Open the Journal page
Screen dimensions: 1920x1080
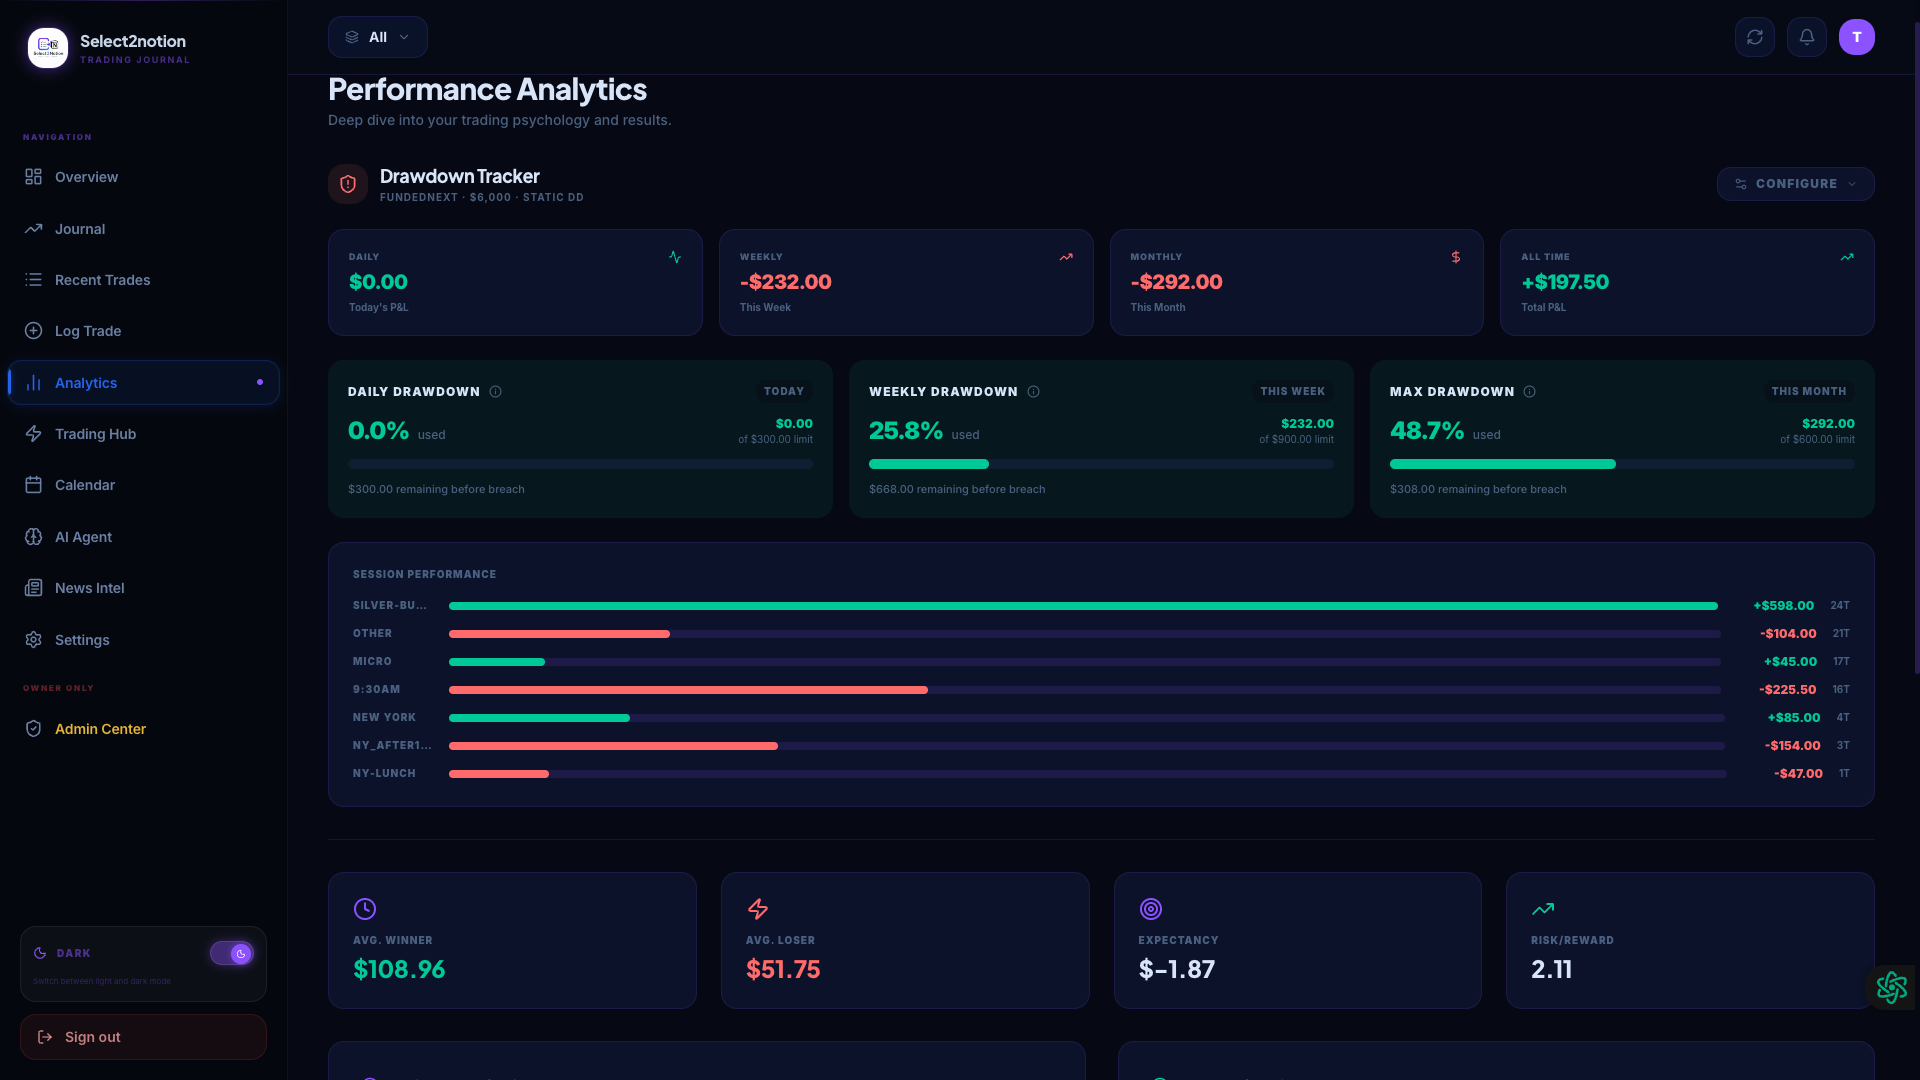pyautogui.click(x=143, y=229)
